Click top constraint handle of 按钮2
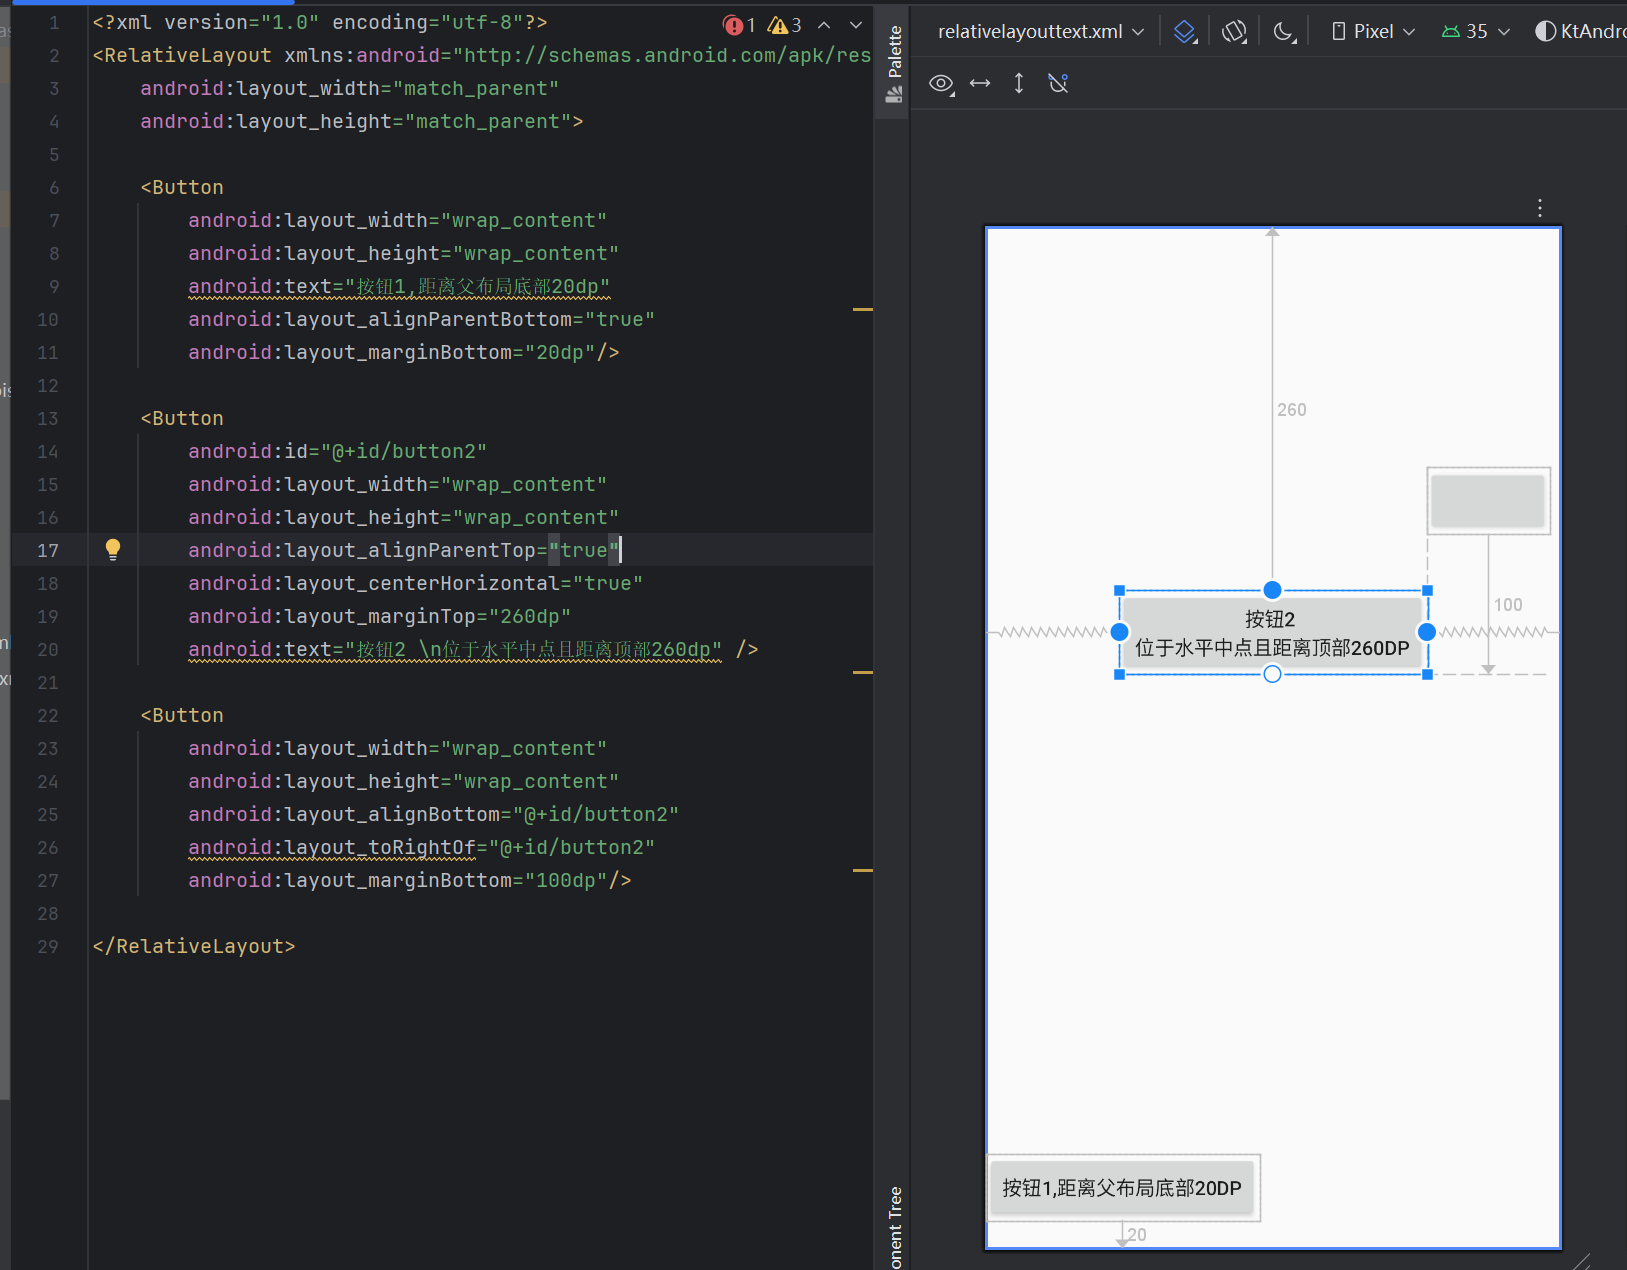Screen dimensions: 1627x1270 pos(1272,590)
